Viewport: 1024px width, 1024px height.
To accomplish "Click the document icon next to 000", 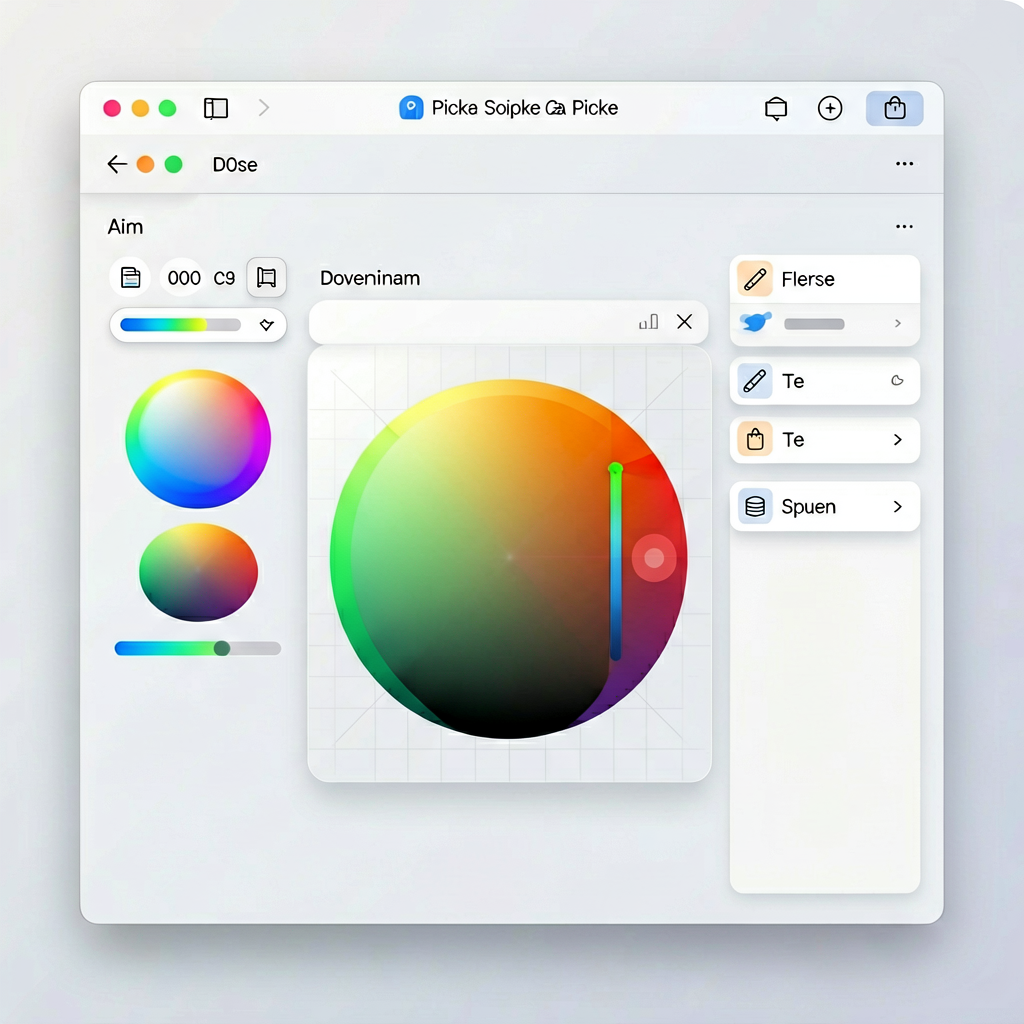I will click(131, 278).
